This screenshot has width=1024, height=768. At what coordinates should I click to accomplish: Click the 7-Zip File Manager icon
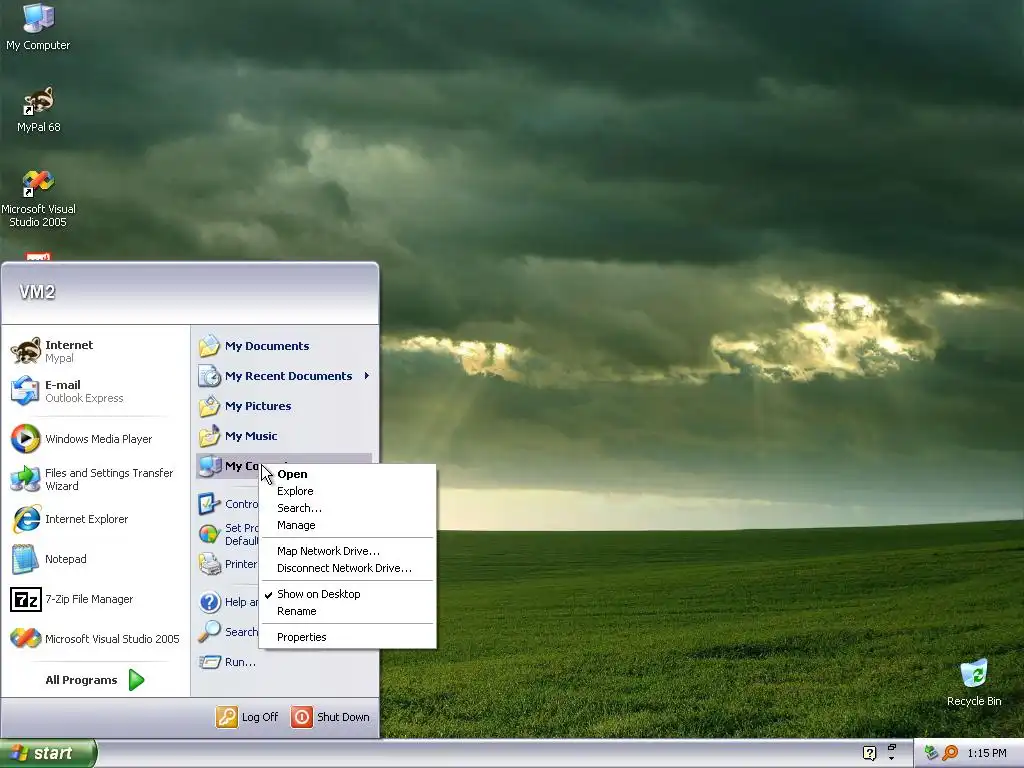[x=26, y=599]
